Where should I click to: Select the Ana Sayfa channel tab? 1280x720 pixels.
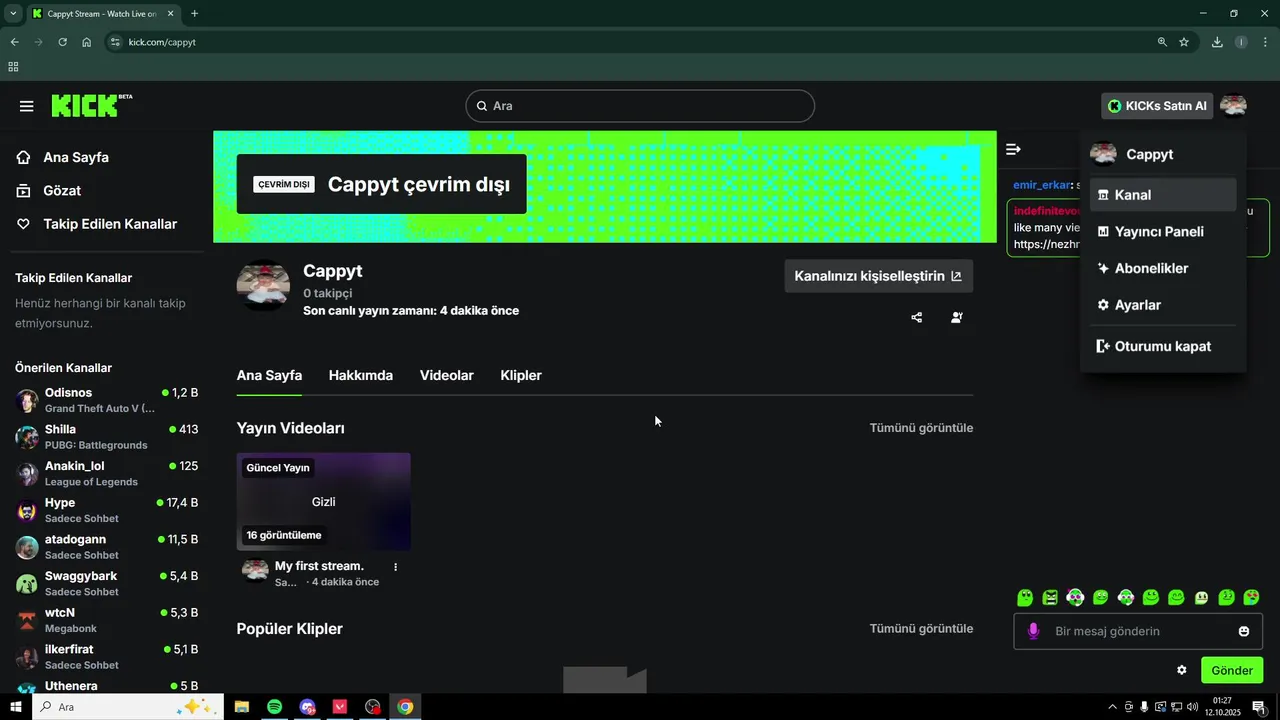[269, 376]
